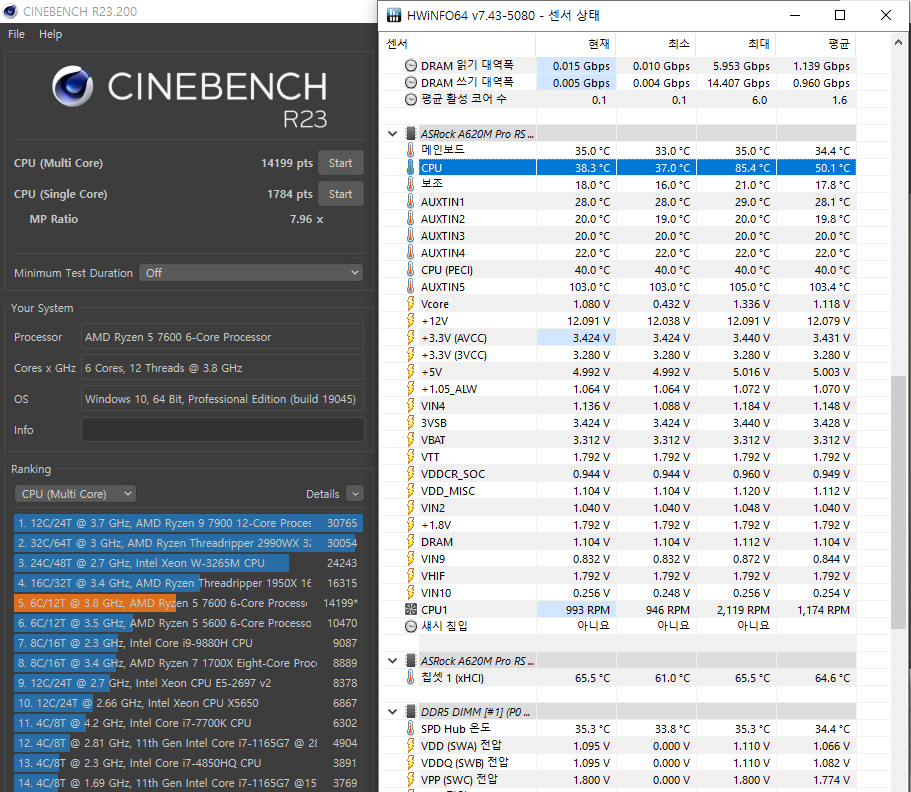Select ranking entry Intel Xeon CPU X5650

pos(188,703)
